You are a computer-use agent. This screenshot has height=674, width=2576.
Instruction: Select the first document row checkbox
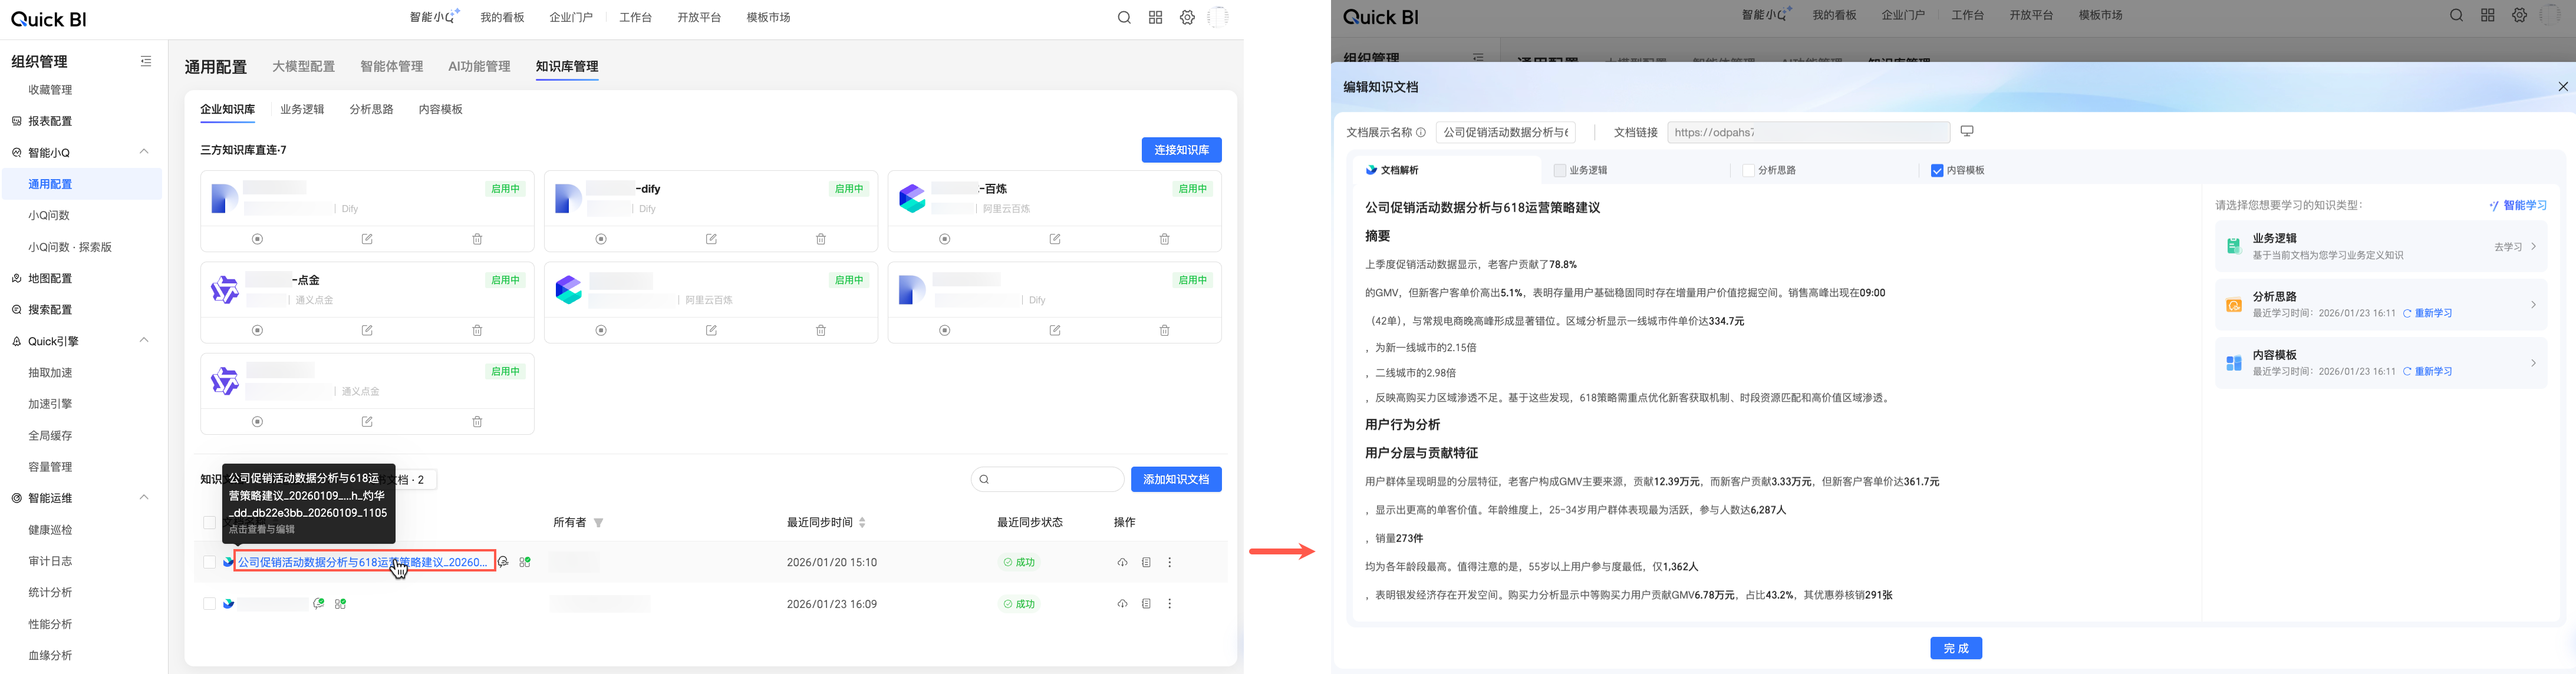(209, 563)
